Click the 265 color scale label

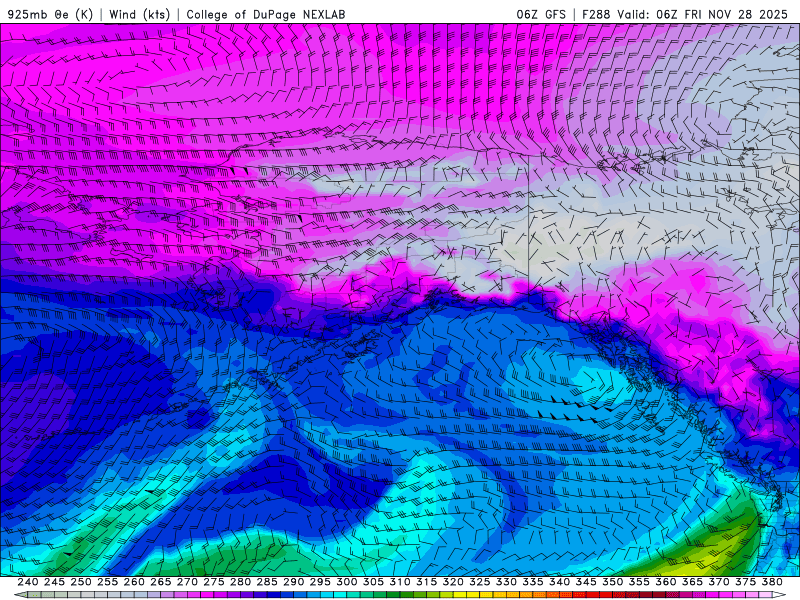(x=160, y=582)
